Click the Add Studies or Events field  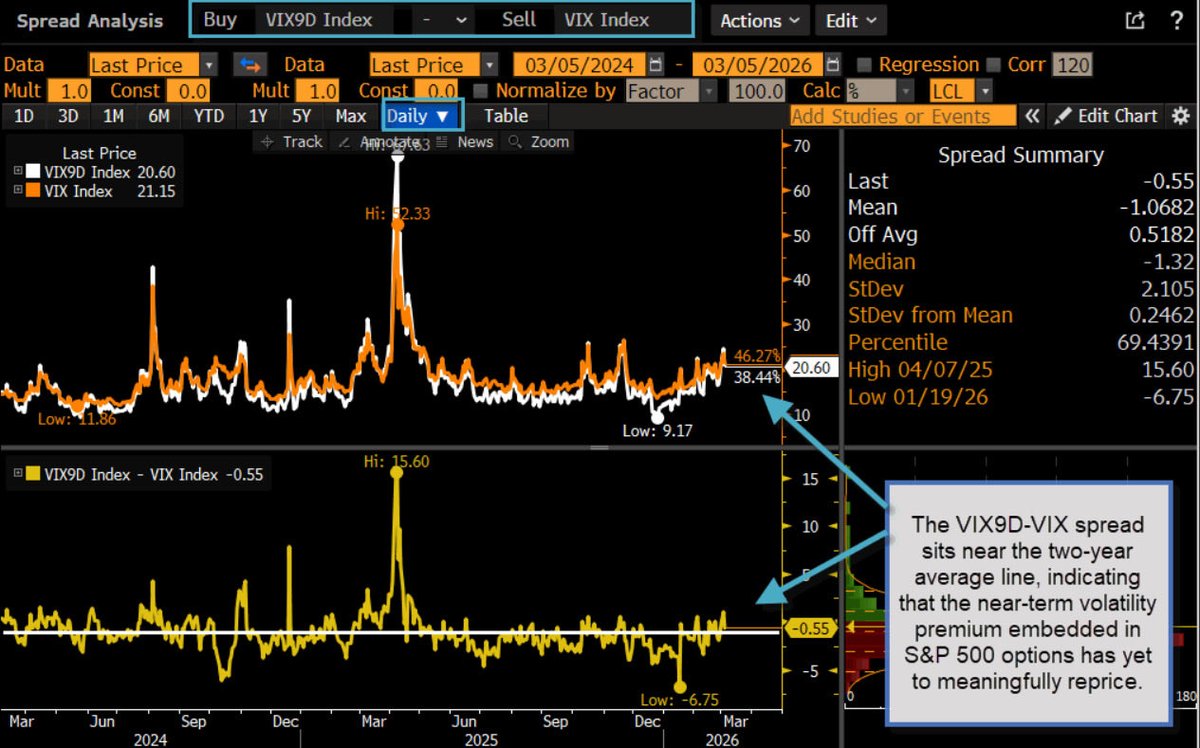pos(903,116)
